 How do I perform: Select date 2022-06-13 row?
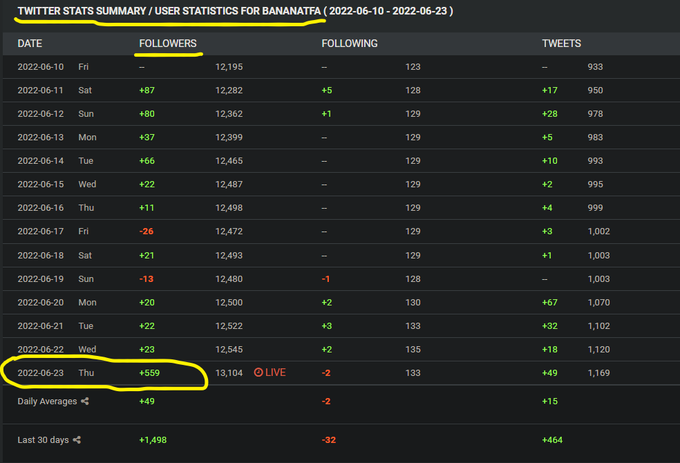(x=341, y=137)
